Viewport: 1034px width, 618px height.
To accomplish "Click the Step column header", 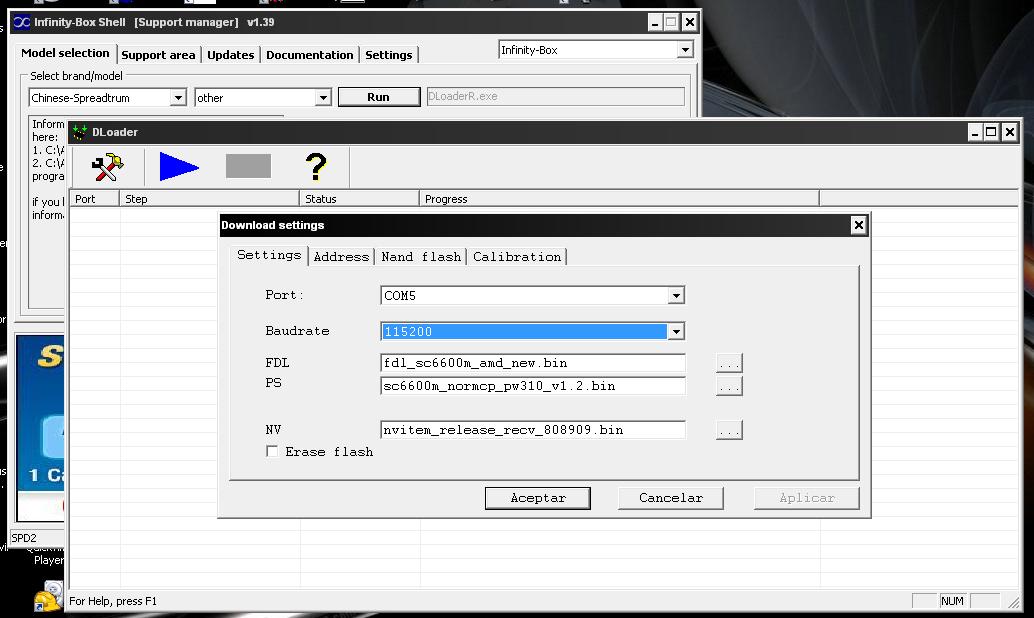I will click(209, 199).
